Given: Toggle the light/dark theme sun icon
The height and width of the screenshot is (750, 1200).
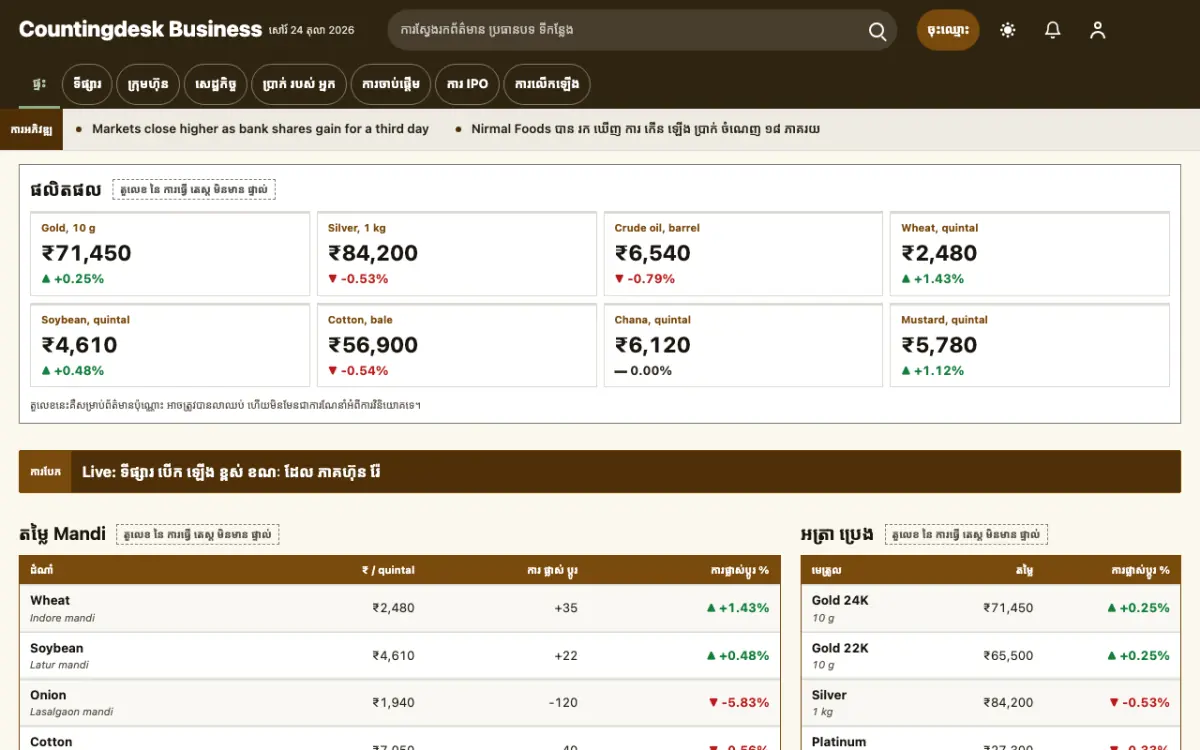Looking at the screenshot, I should pos(1008,30).
